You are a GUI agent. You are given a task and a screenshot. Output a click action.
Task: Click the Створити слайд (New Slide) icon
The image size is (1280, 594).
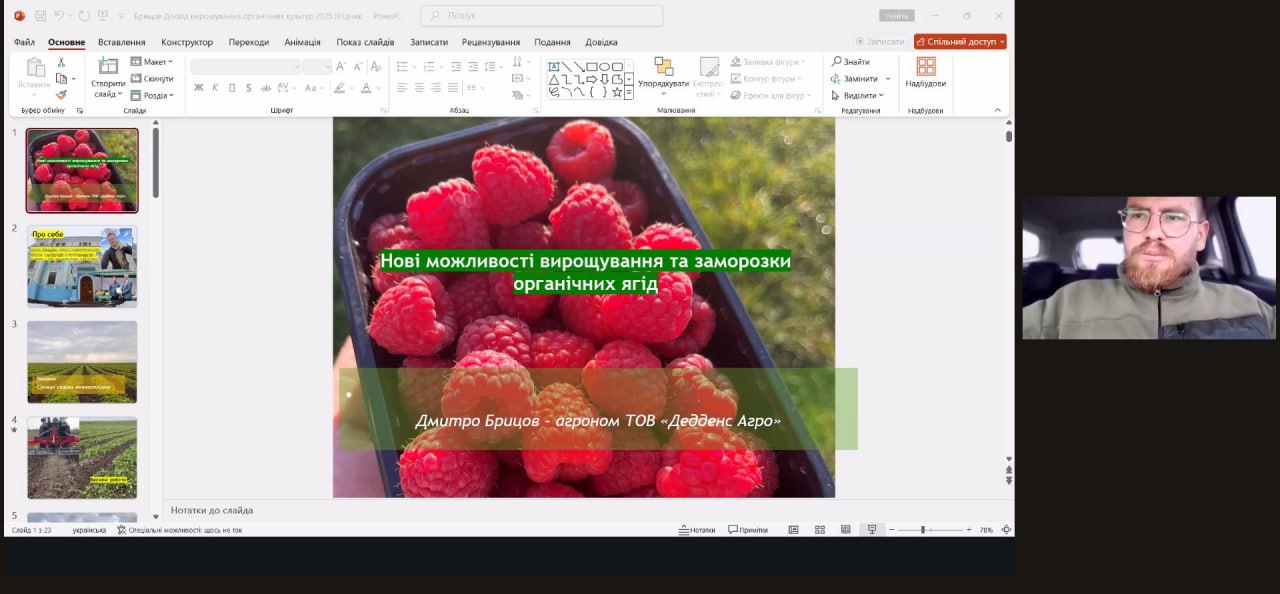[107, 67]
